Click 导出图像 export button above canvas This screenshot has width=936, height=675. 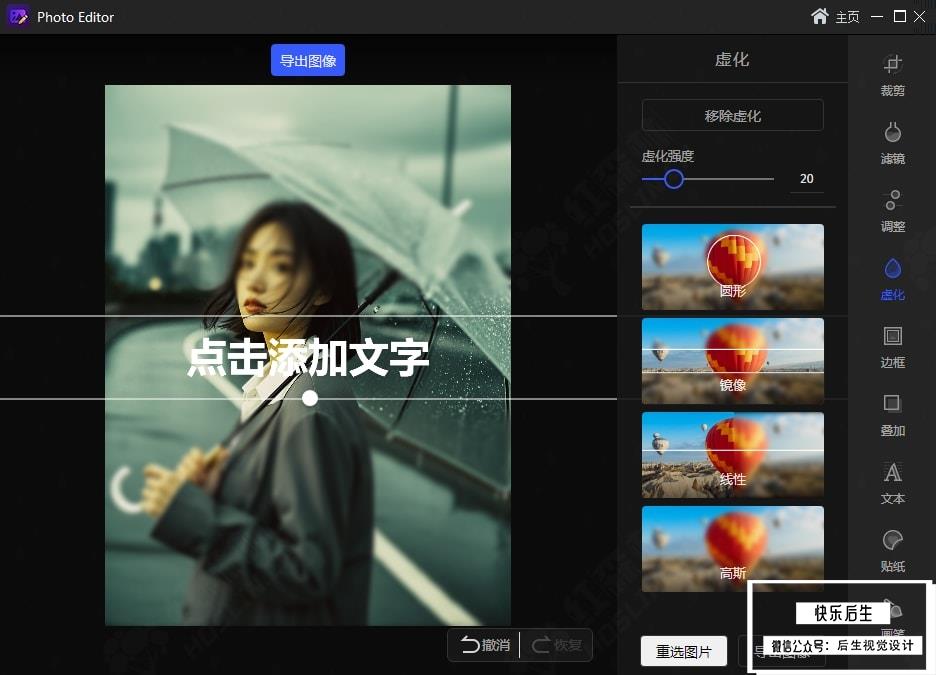307,60
